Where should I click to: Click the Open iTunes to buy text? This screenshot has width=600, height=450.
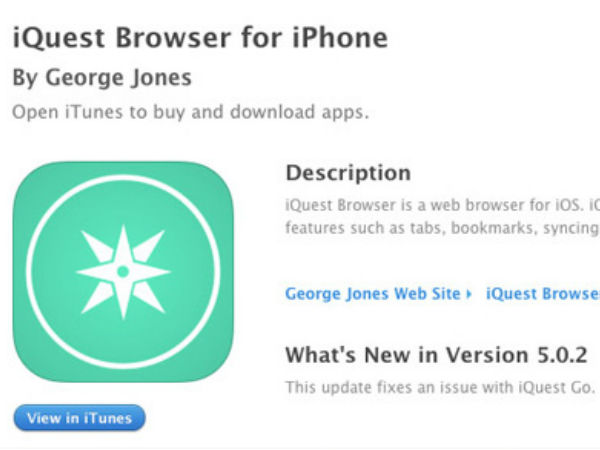coord(191,112)
